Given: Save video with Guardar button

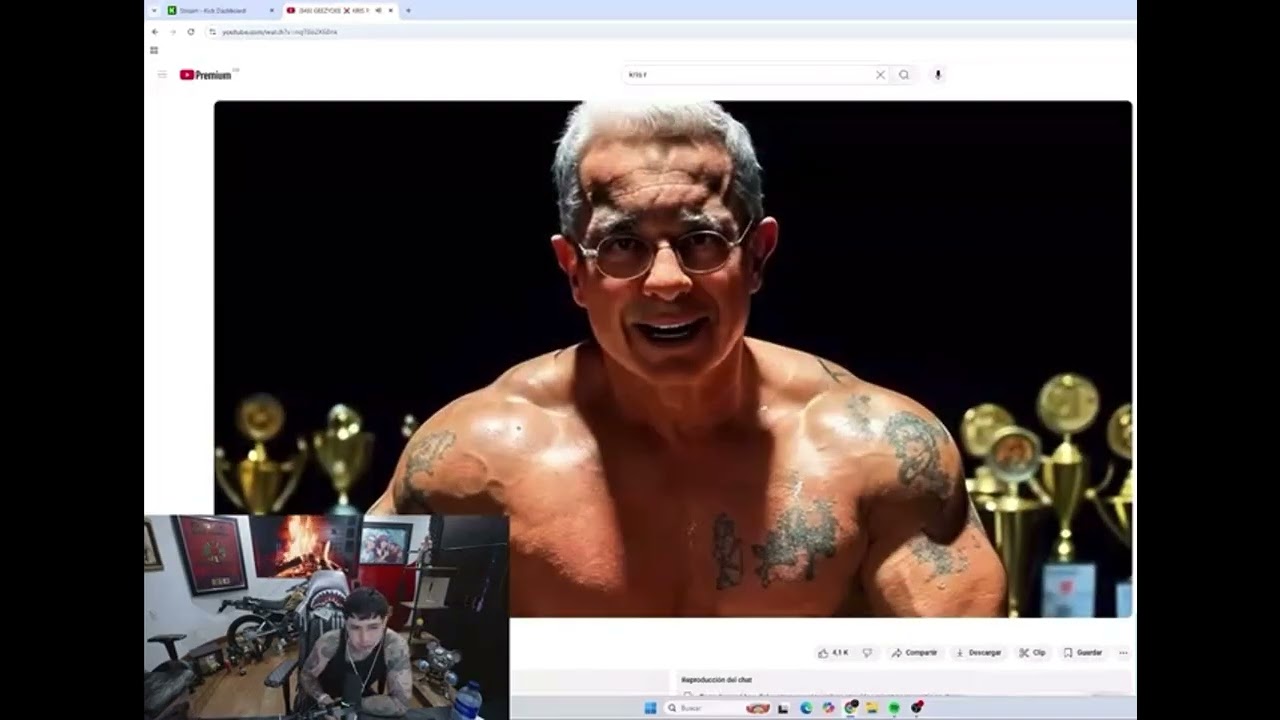Looking at the screenshot, I should point(1083,653).
